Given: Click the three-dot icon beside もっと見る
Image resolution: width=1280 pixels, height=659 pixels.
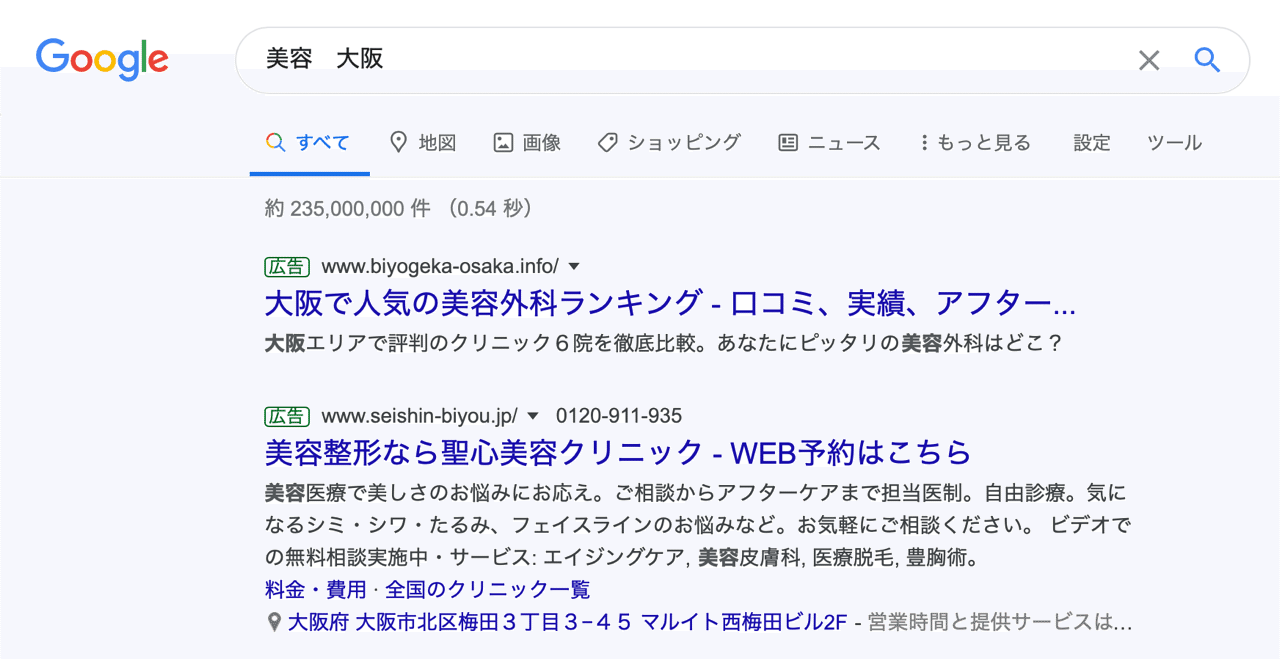Looking at the screenshot, I should (924, 143).
